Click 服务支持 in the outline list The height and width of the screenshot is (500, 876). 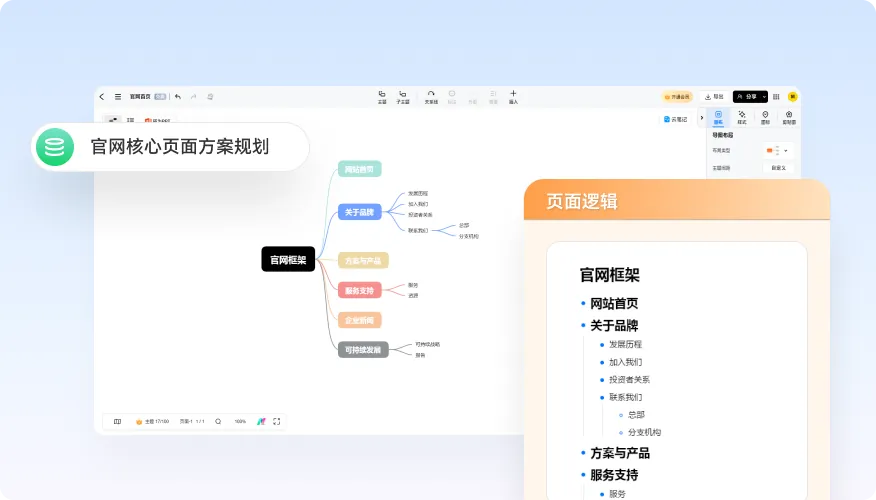tap(614, 475)
